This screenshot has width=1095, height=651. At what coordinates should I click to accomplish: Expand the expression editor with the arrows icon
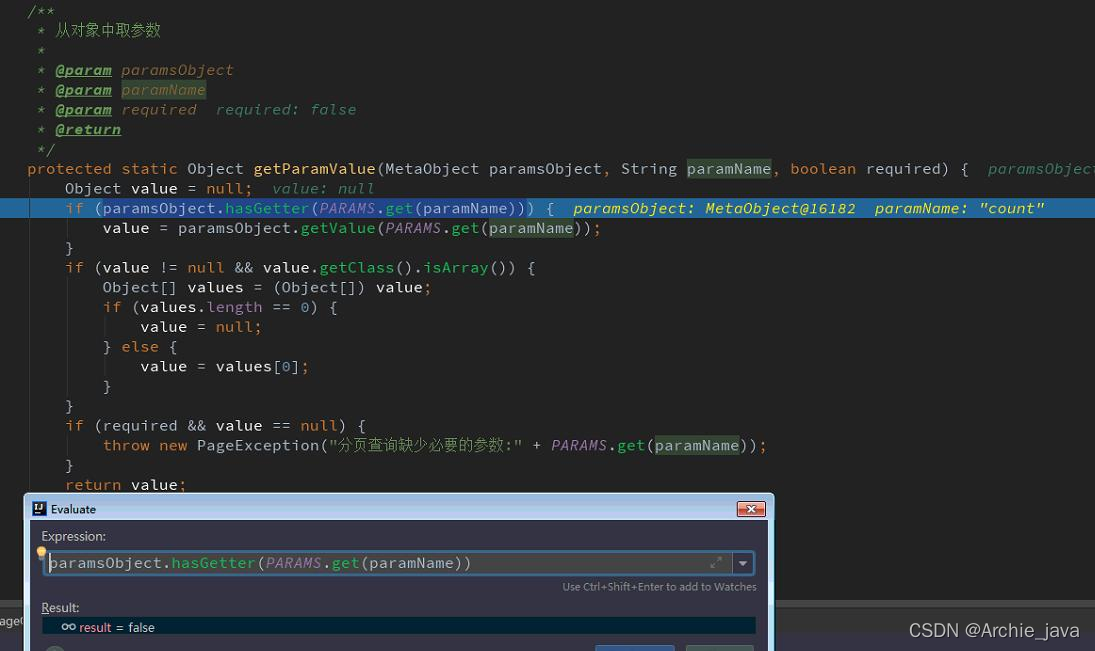[x=716, y=562]
